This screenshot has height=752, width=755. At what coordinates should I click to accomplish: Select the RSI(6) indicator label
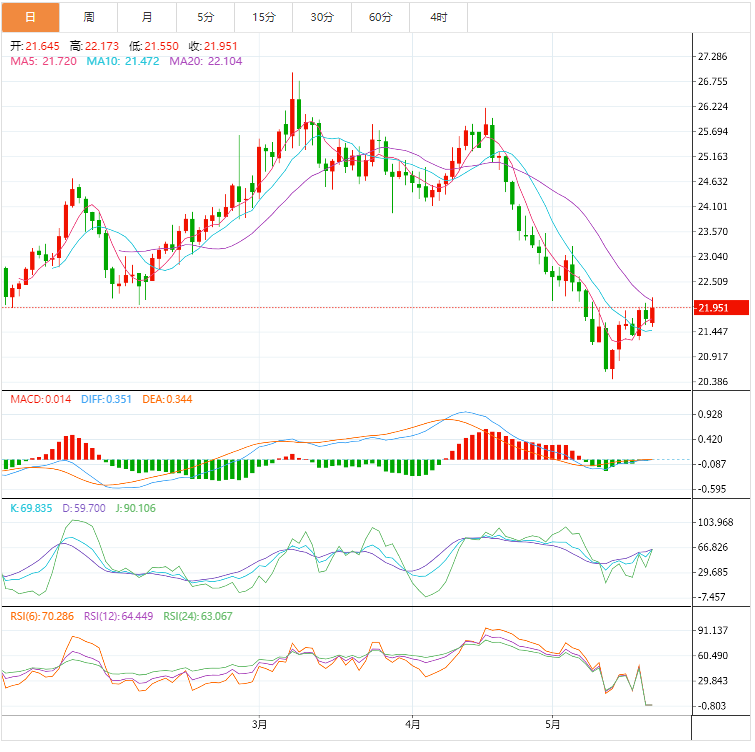tap(42, 616)
